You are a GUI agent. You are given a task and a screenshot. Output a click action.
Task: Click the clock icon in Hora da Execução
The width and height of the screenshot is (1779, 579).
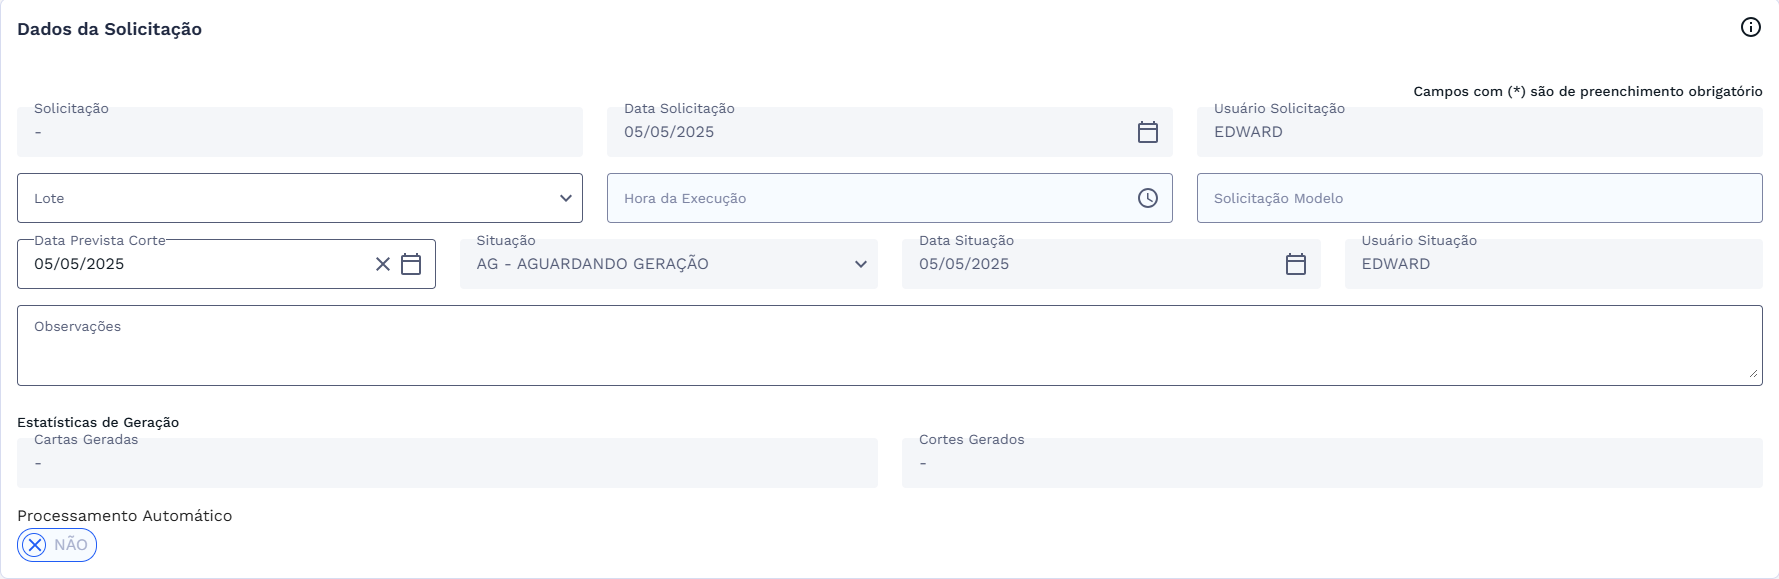[x=1146, y=197]
